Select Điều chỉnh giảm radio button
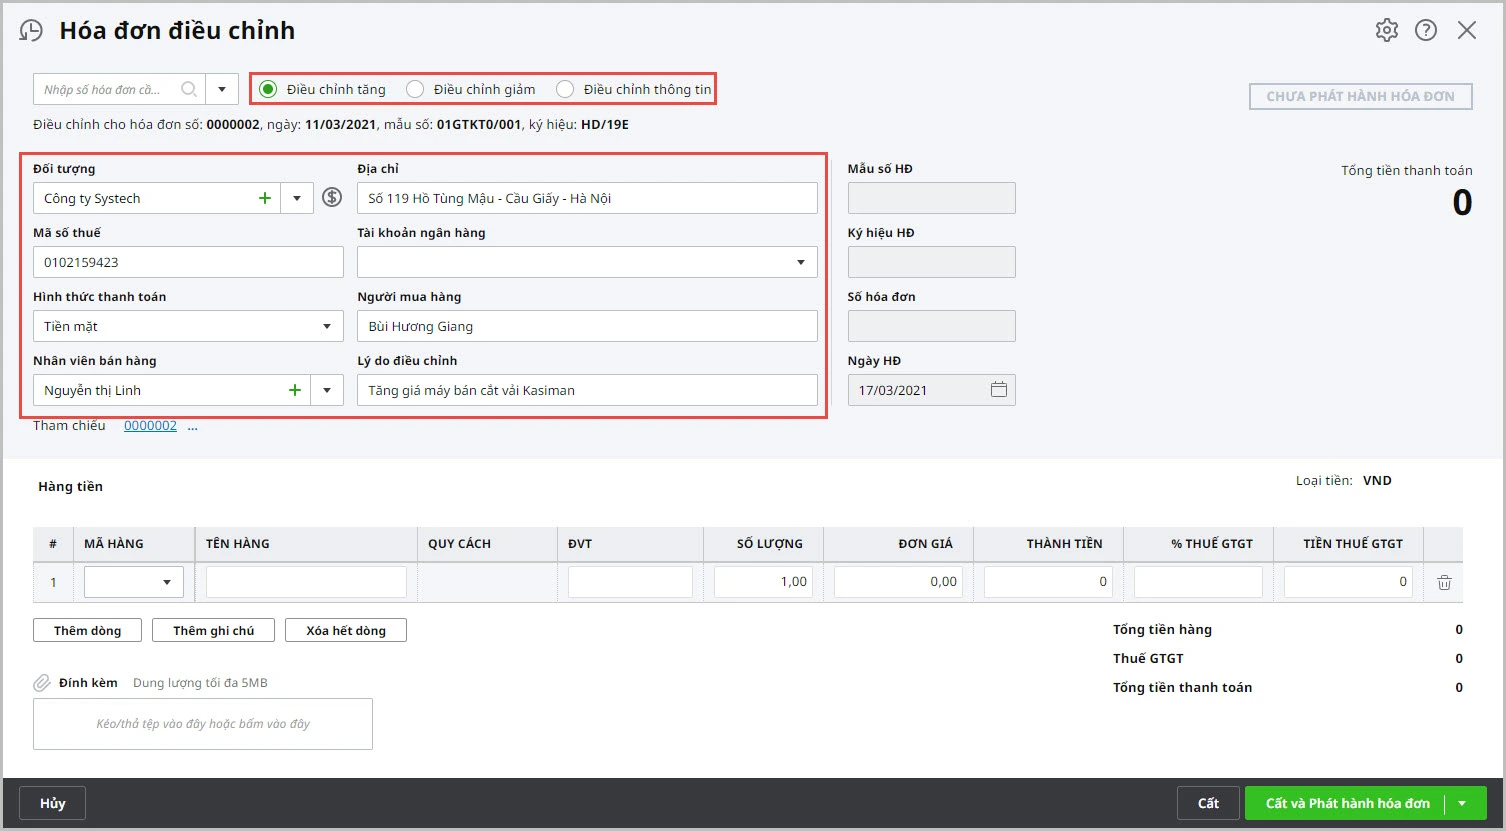The image size is (1506, 831). tap(415, 89)
